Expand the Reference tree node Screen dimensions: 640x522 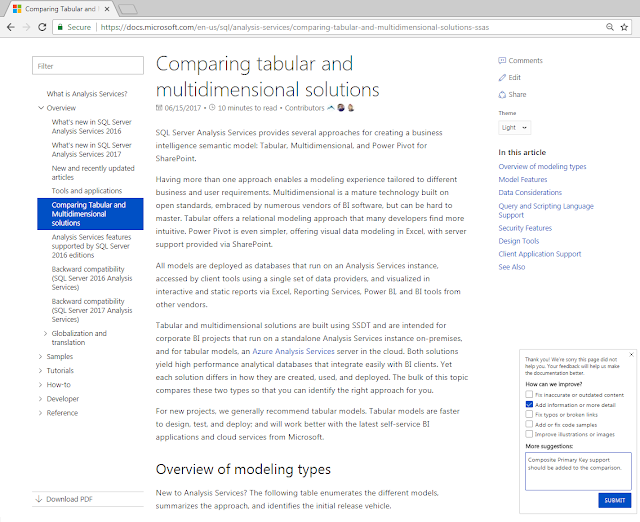tap(40, 413)
